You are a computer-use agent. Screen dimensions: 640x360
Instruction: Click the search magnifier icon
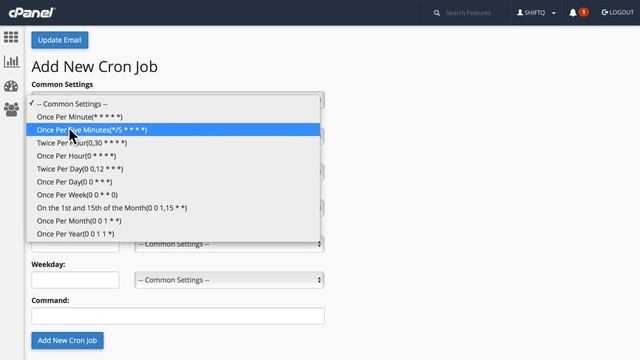click(437, 13)
